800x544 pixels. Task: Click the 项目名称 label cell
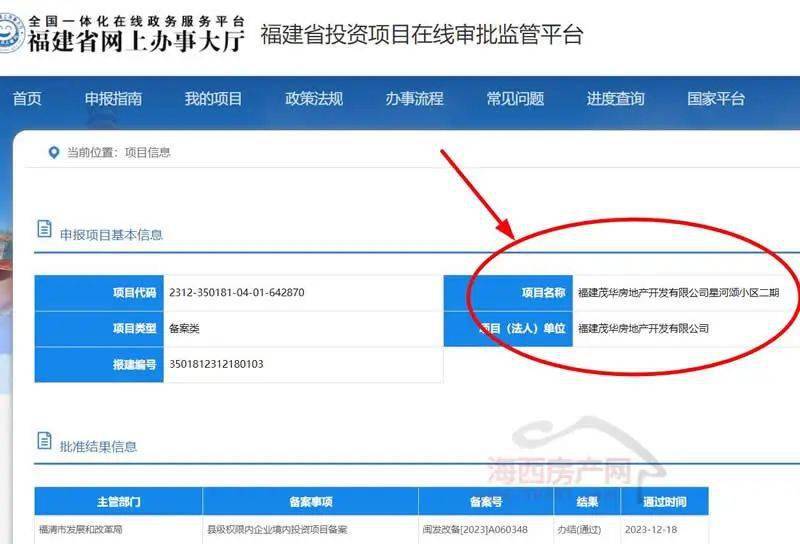508,293
